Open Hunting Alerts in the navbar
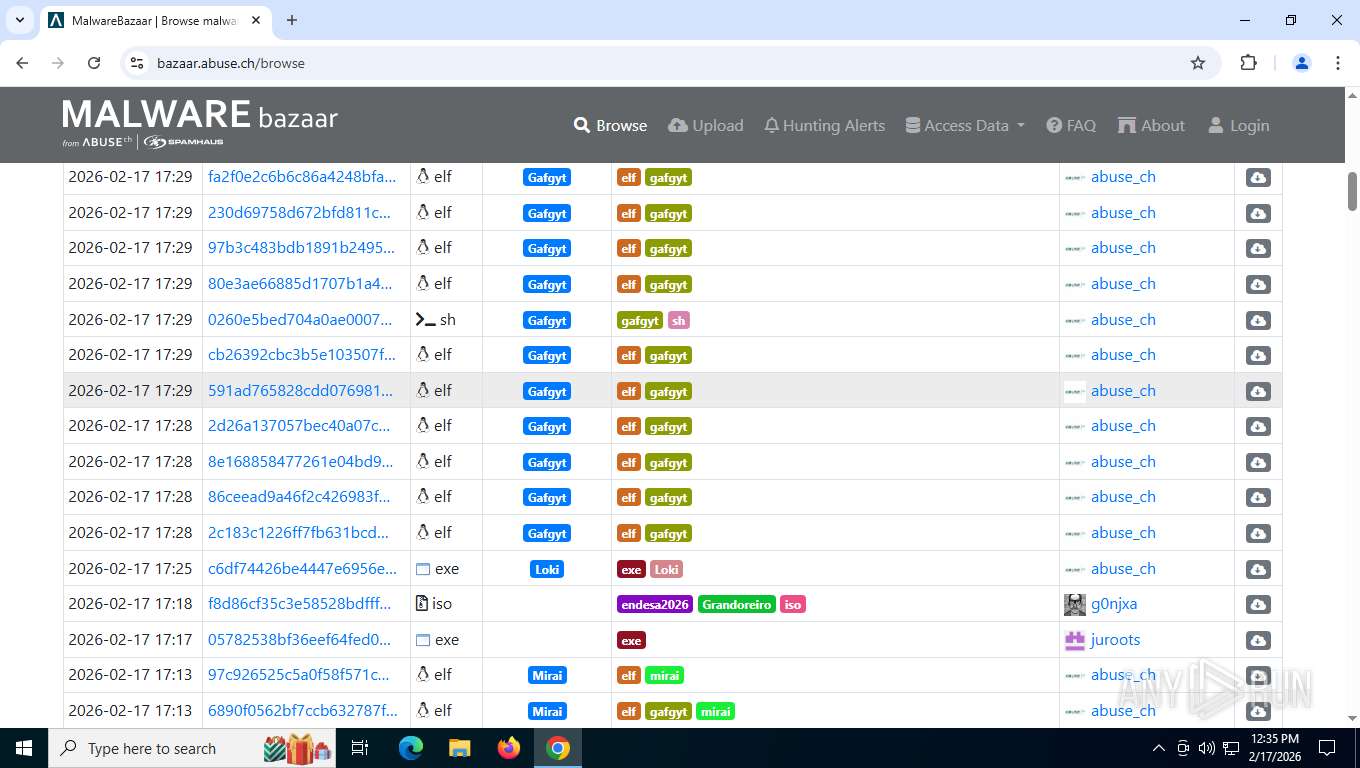This screenshot has width=1360, height=768. coord(825,125)
